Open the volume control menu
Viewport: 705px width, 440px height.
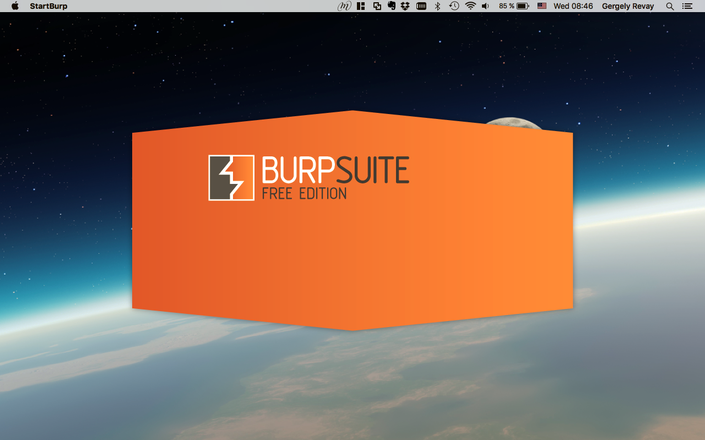(x=486, y=6)
